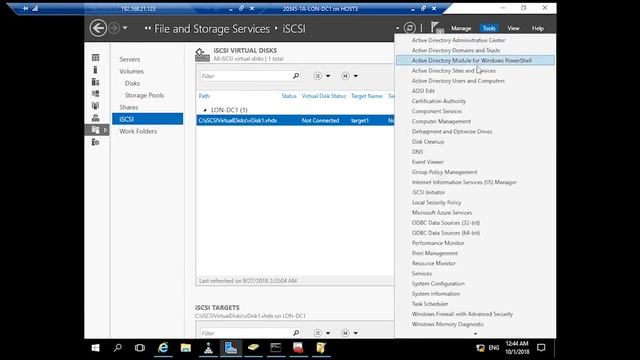Open ADSI Edit from Tools menu
The image size is (640, 360).
click(423, 91)
